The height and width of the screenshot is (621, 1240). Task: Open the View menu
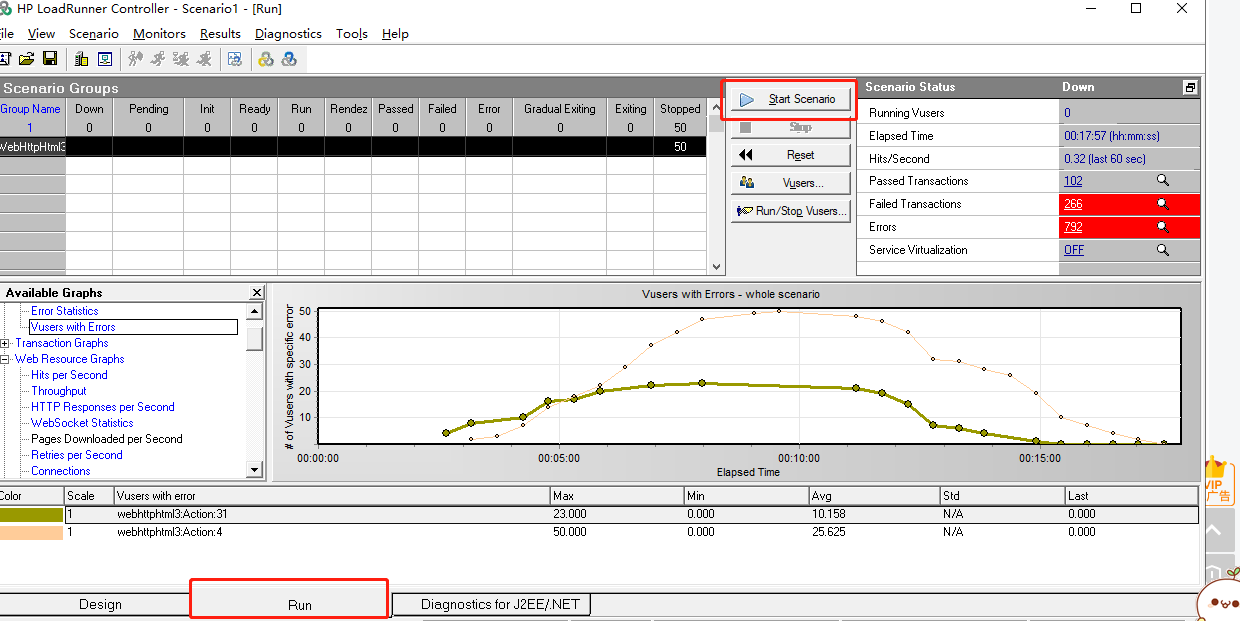click(41, 33)
